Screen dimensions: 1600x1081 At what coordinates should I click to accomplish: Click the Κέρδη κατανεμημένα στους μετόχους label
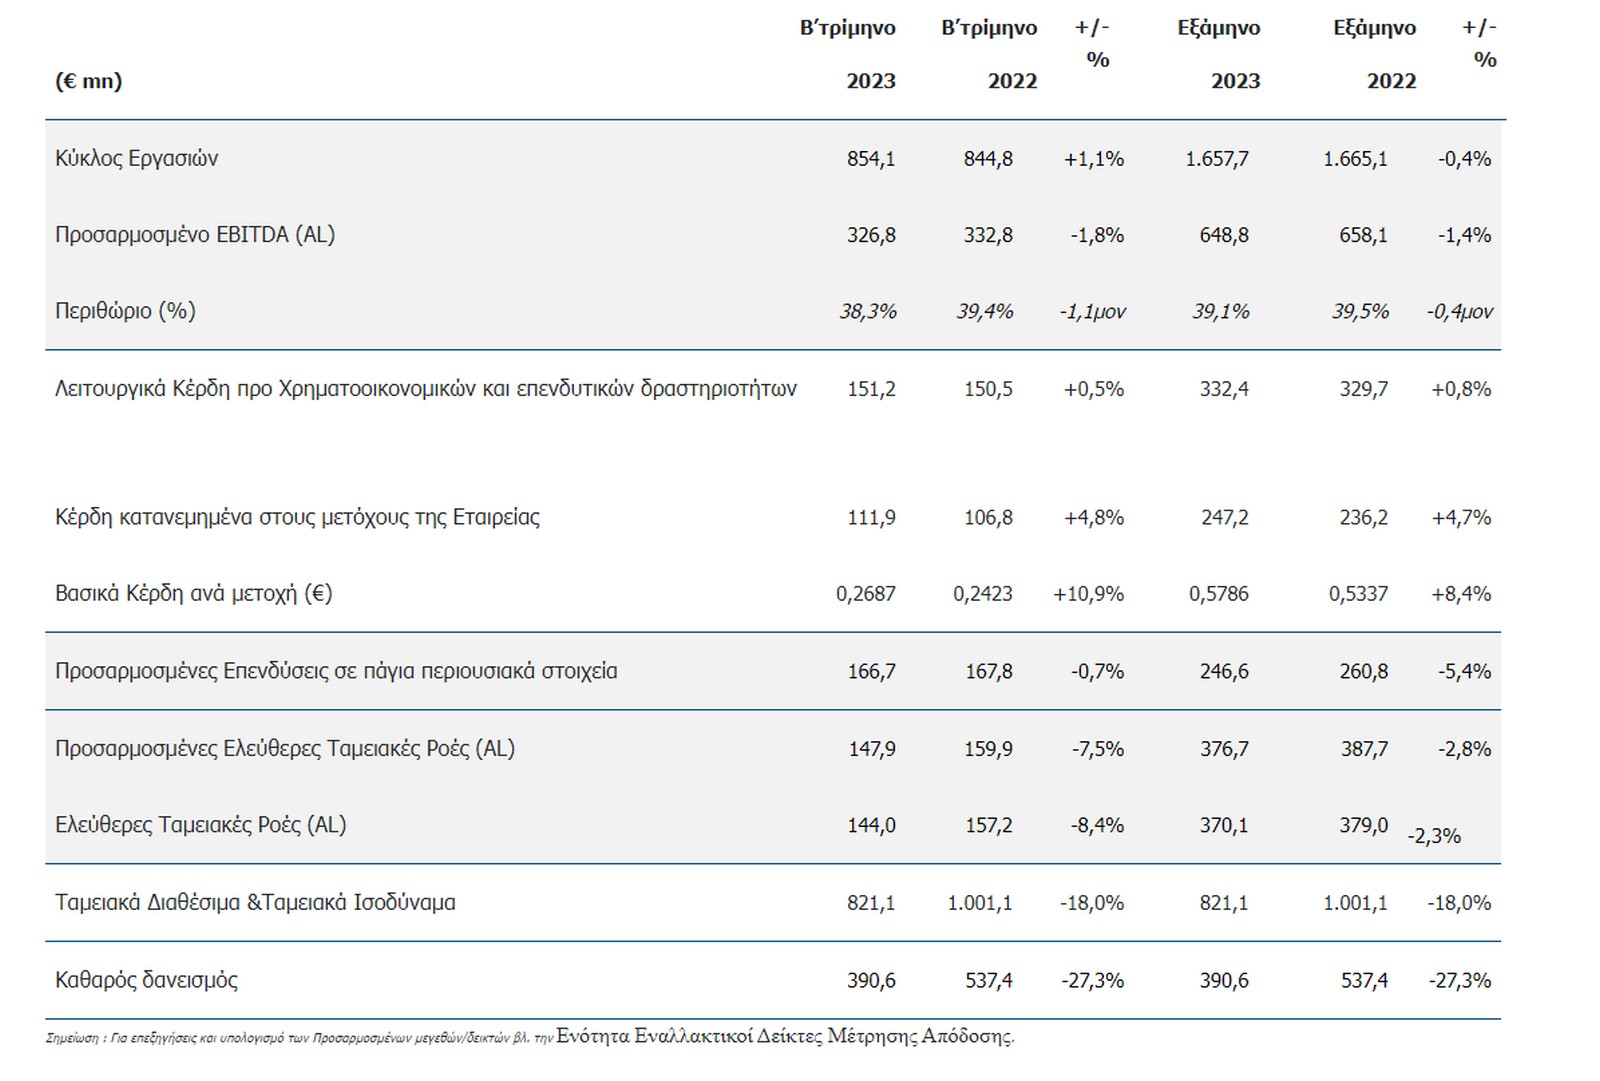tap(297, 517)
